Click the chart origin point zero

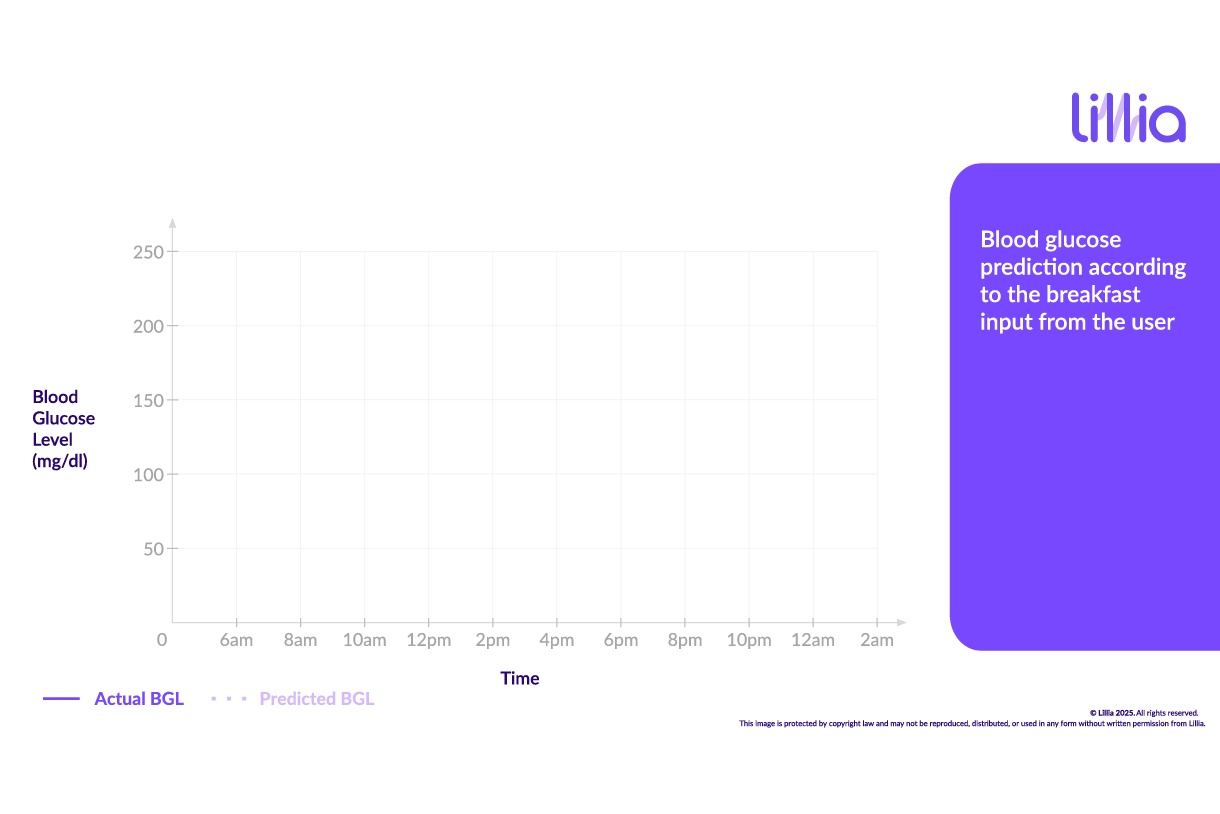[161, 640]
